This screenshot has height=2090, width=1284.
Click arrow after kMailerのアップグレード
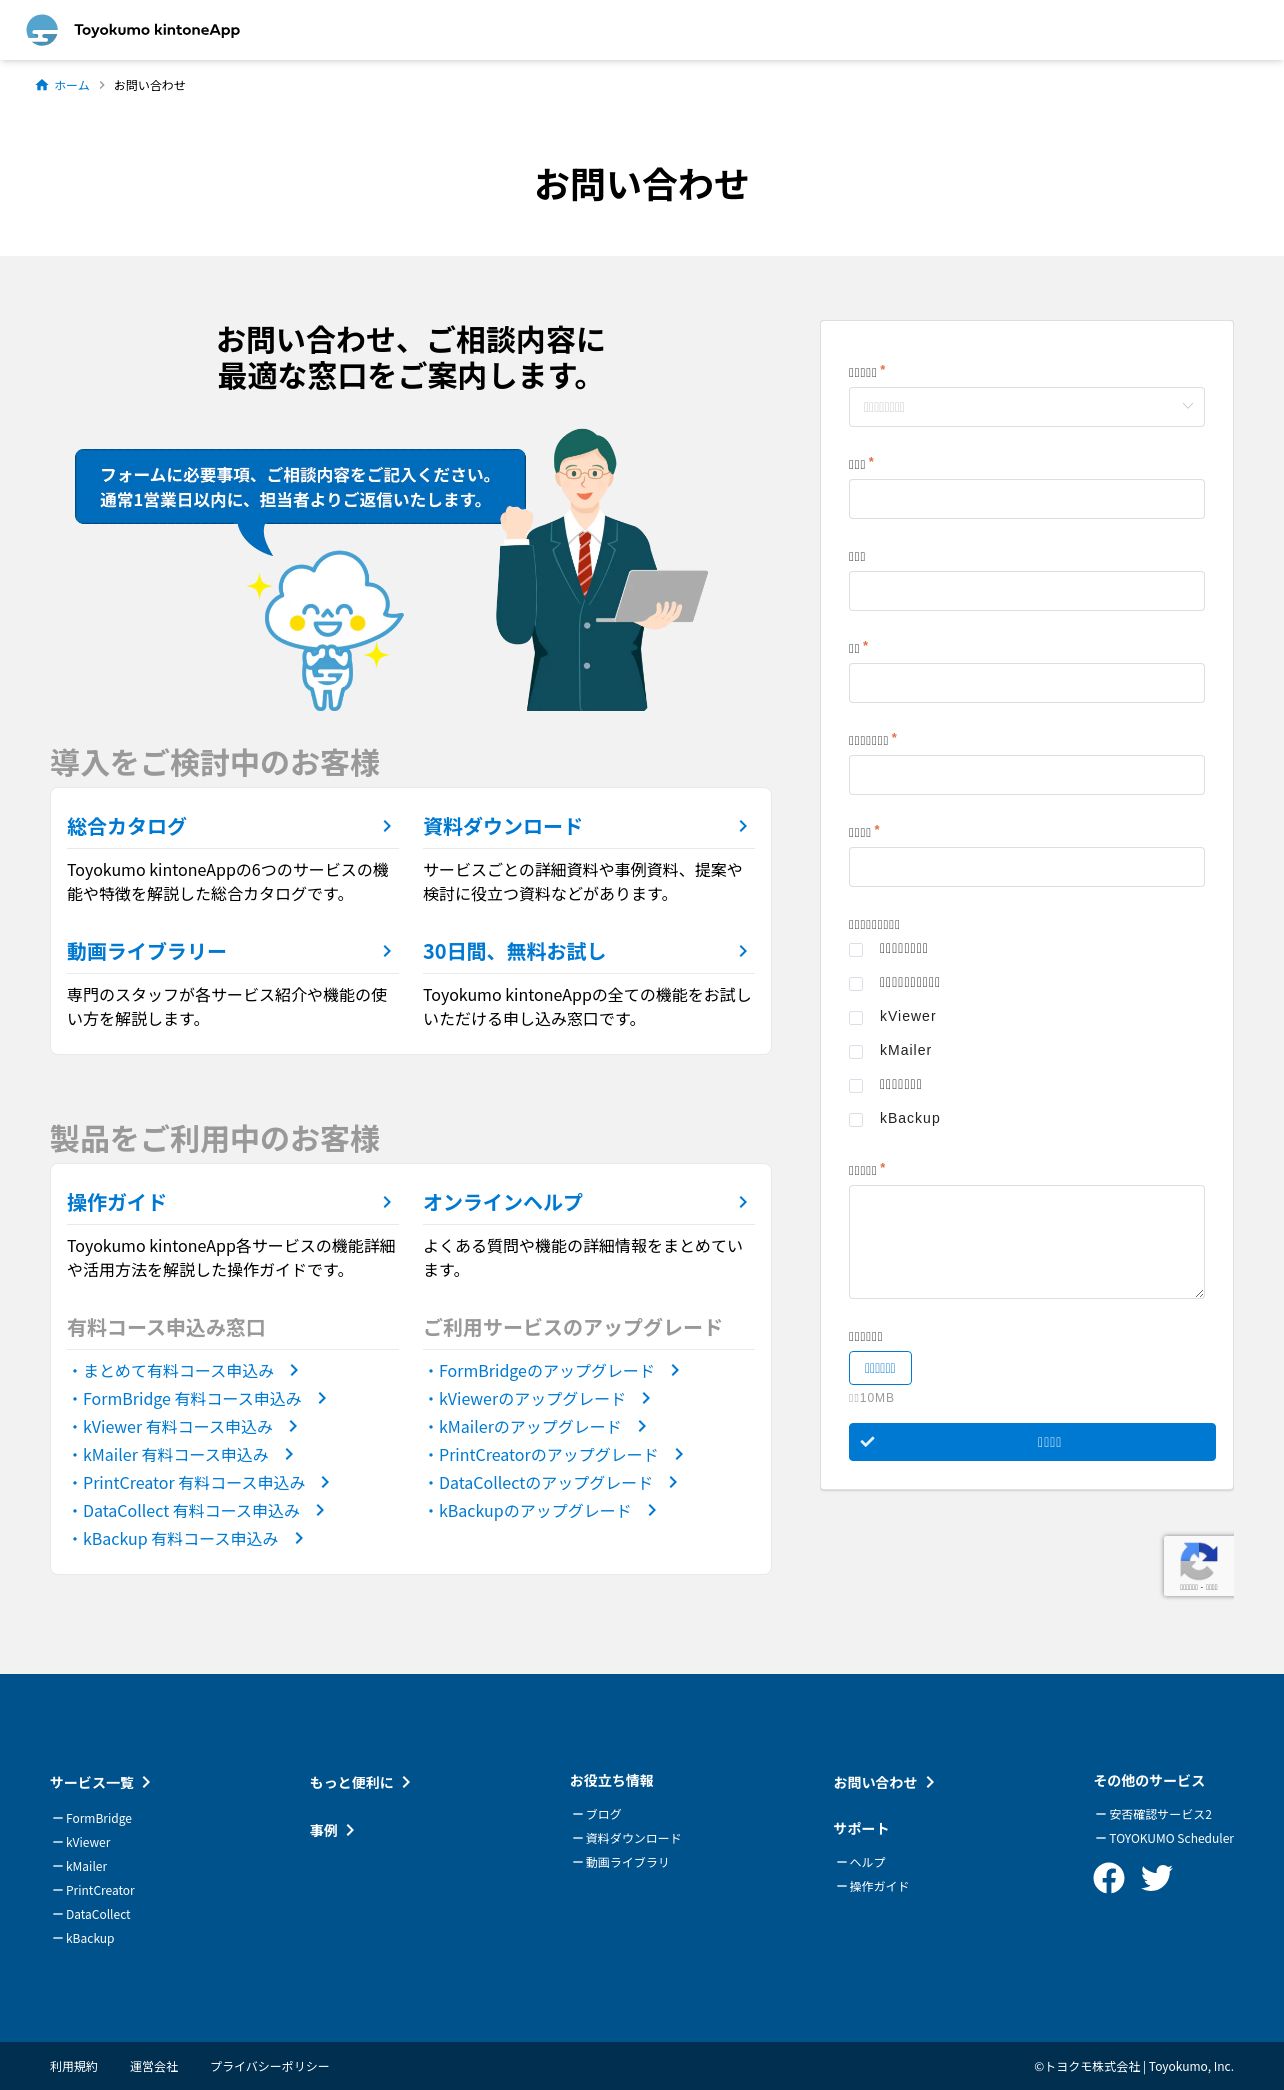pyautogui.click(x=642, y=1426)
